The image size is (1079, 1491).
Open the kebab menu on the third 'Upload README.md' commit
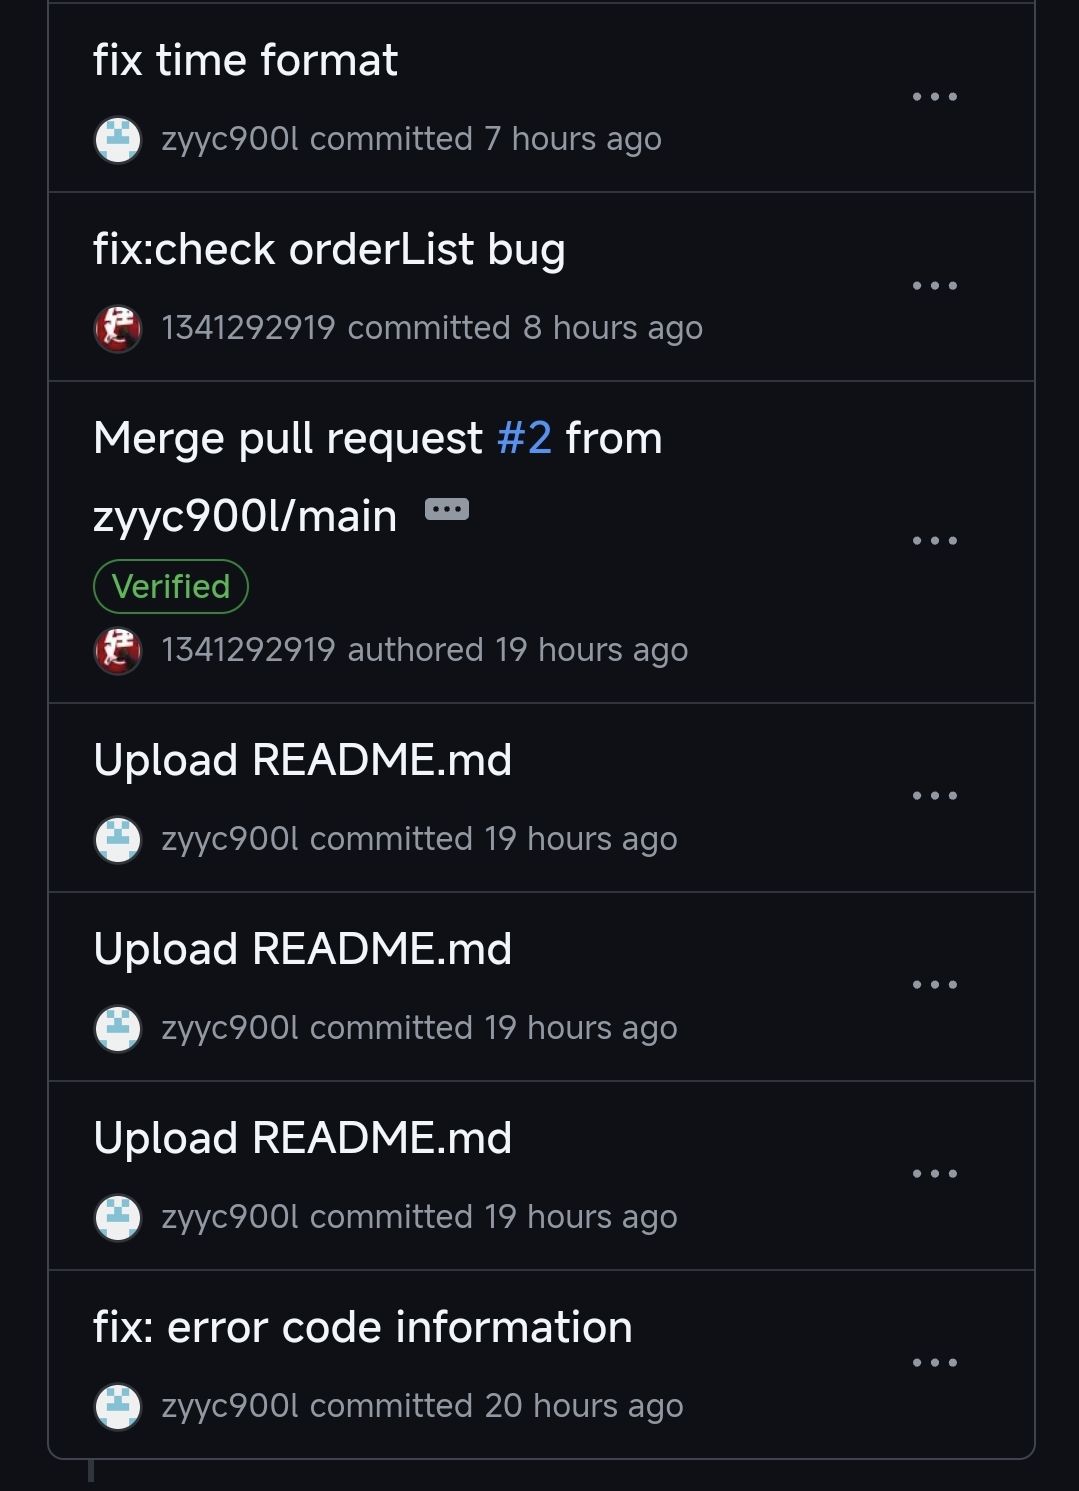tap(935, 1172)
